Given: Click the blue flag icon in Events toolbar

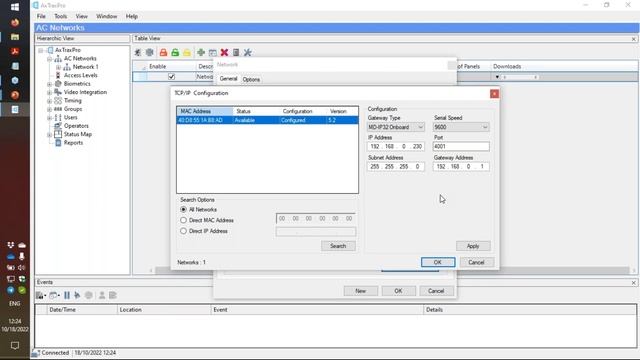Looking at the screenshot, I should pos(77,295).
